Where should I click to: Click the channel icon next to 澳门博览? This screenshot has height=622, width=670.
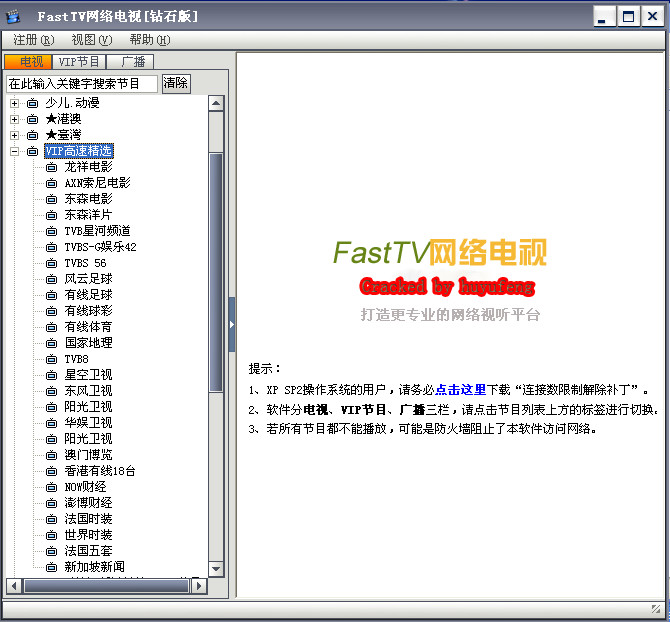(x=51, y=455)
